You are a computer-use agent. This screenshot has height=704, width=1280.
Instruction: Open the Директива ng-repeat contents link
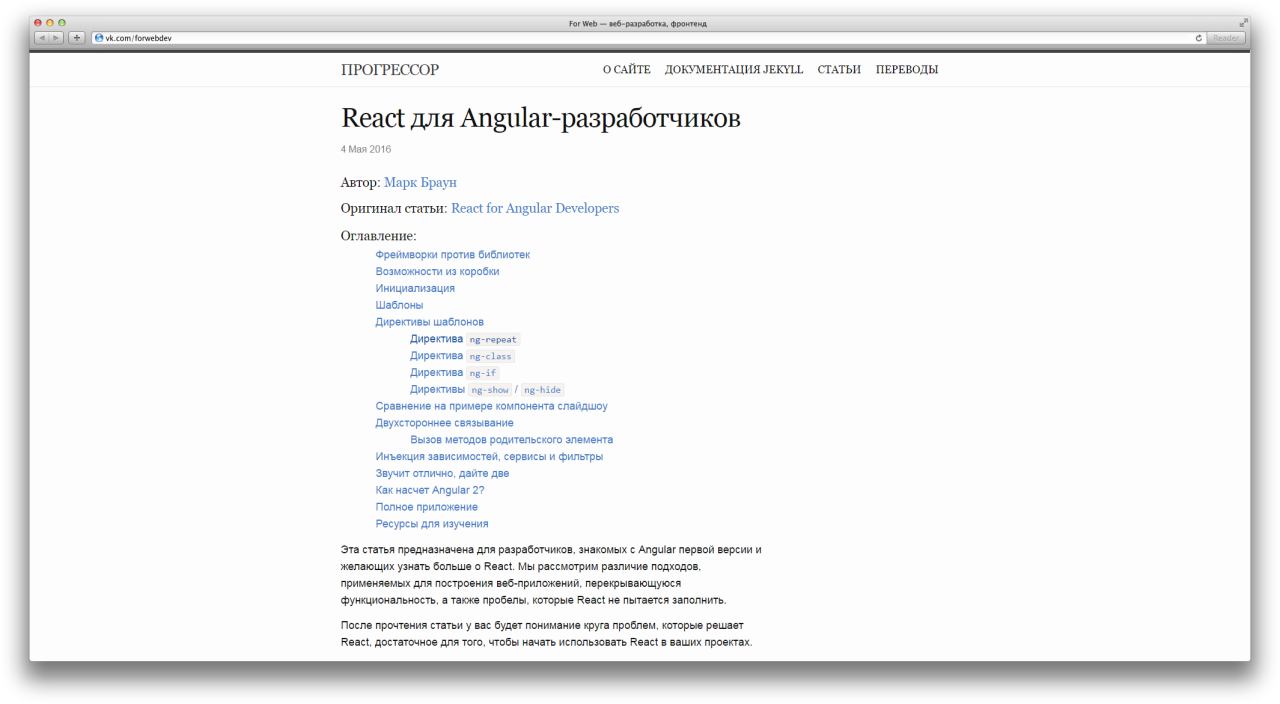465,339
